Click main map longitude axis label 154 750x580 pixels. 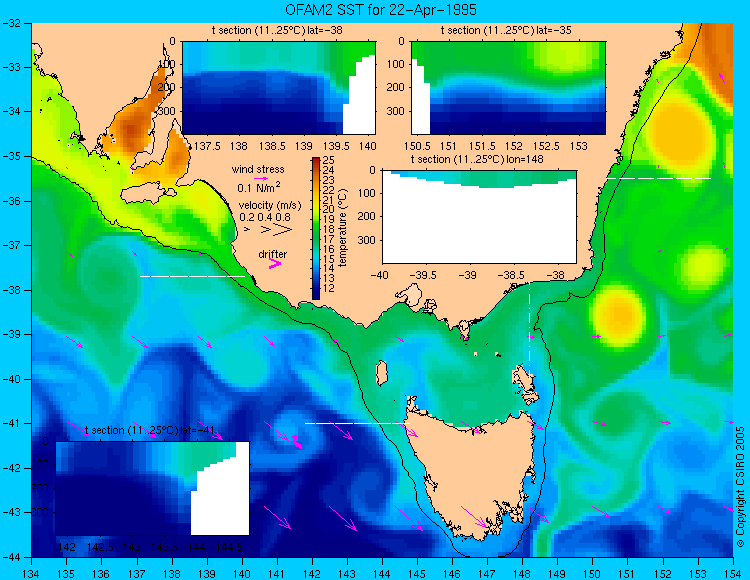[x=733, y=574]
